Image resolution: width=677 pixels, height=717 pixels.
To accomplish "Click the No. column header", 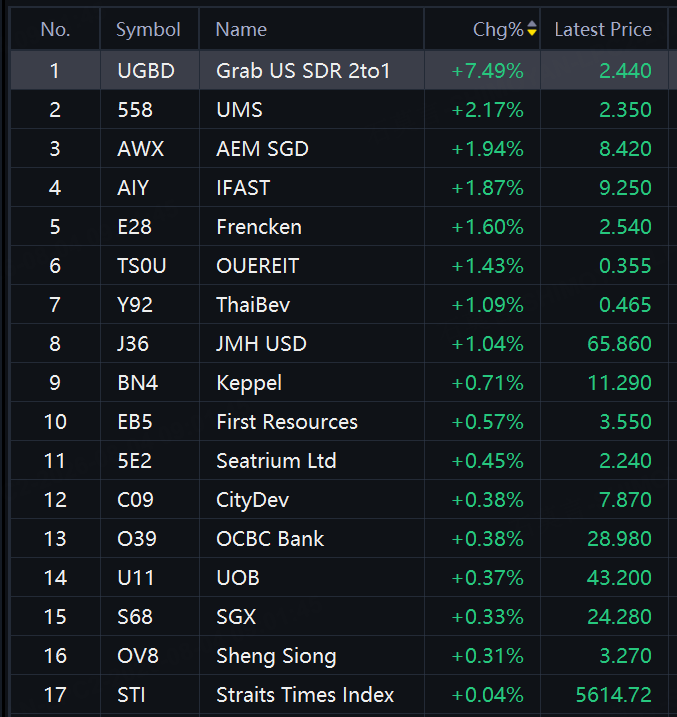I will point(55,30).
